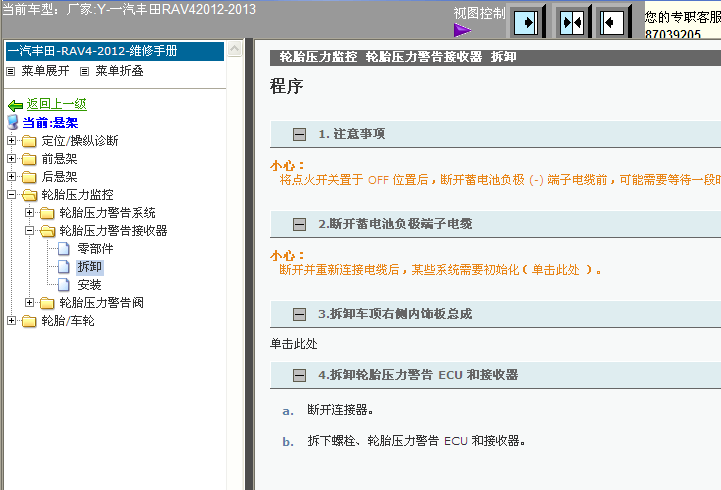
Task: Click the 轮胎压力警告系统 folder icon
Action: pyautogui.click(x=47, y=213)
